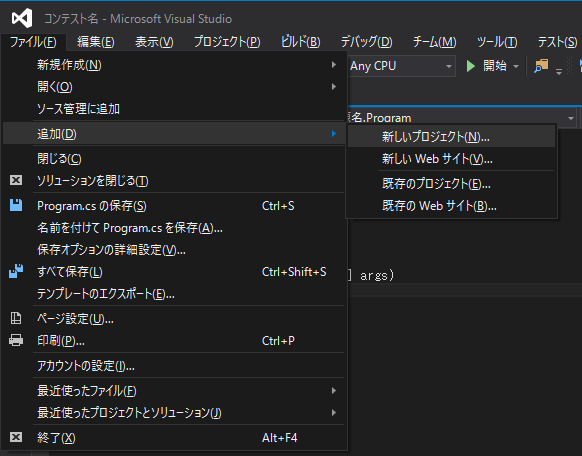This screenshot has height=456, width=582.
Task: Open the デバッグ(D) menu
Action: (366, 42)
